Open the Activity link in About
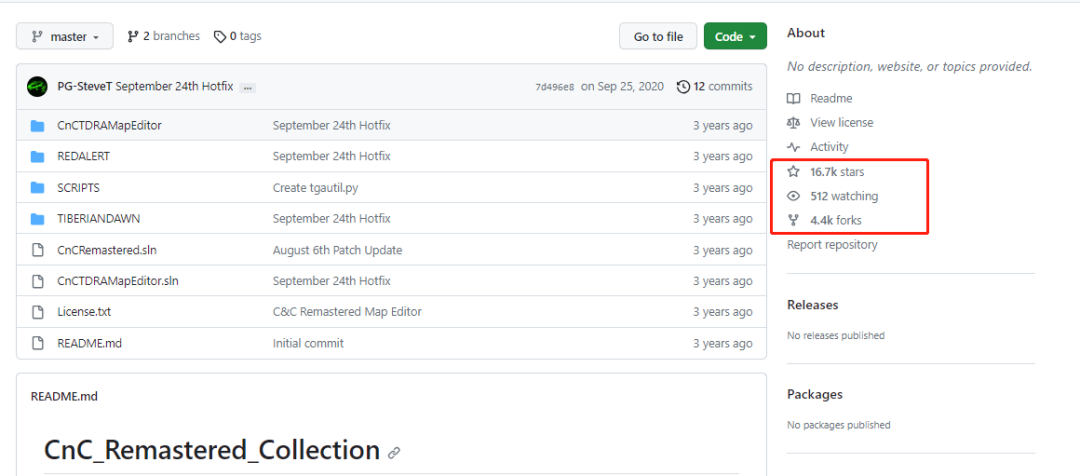 pos(829,147)
